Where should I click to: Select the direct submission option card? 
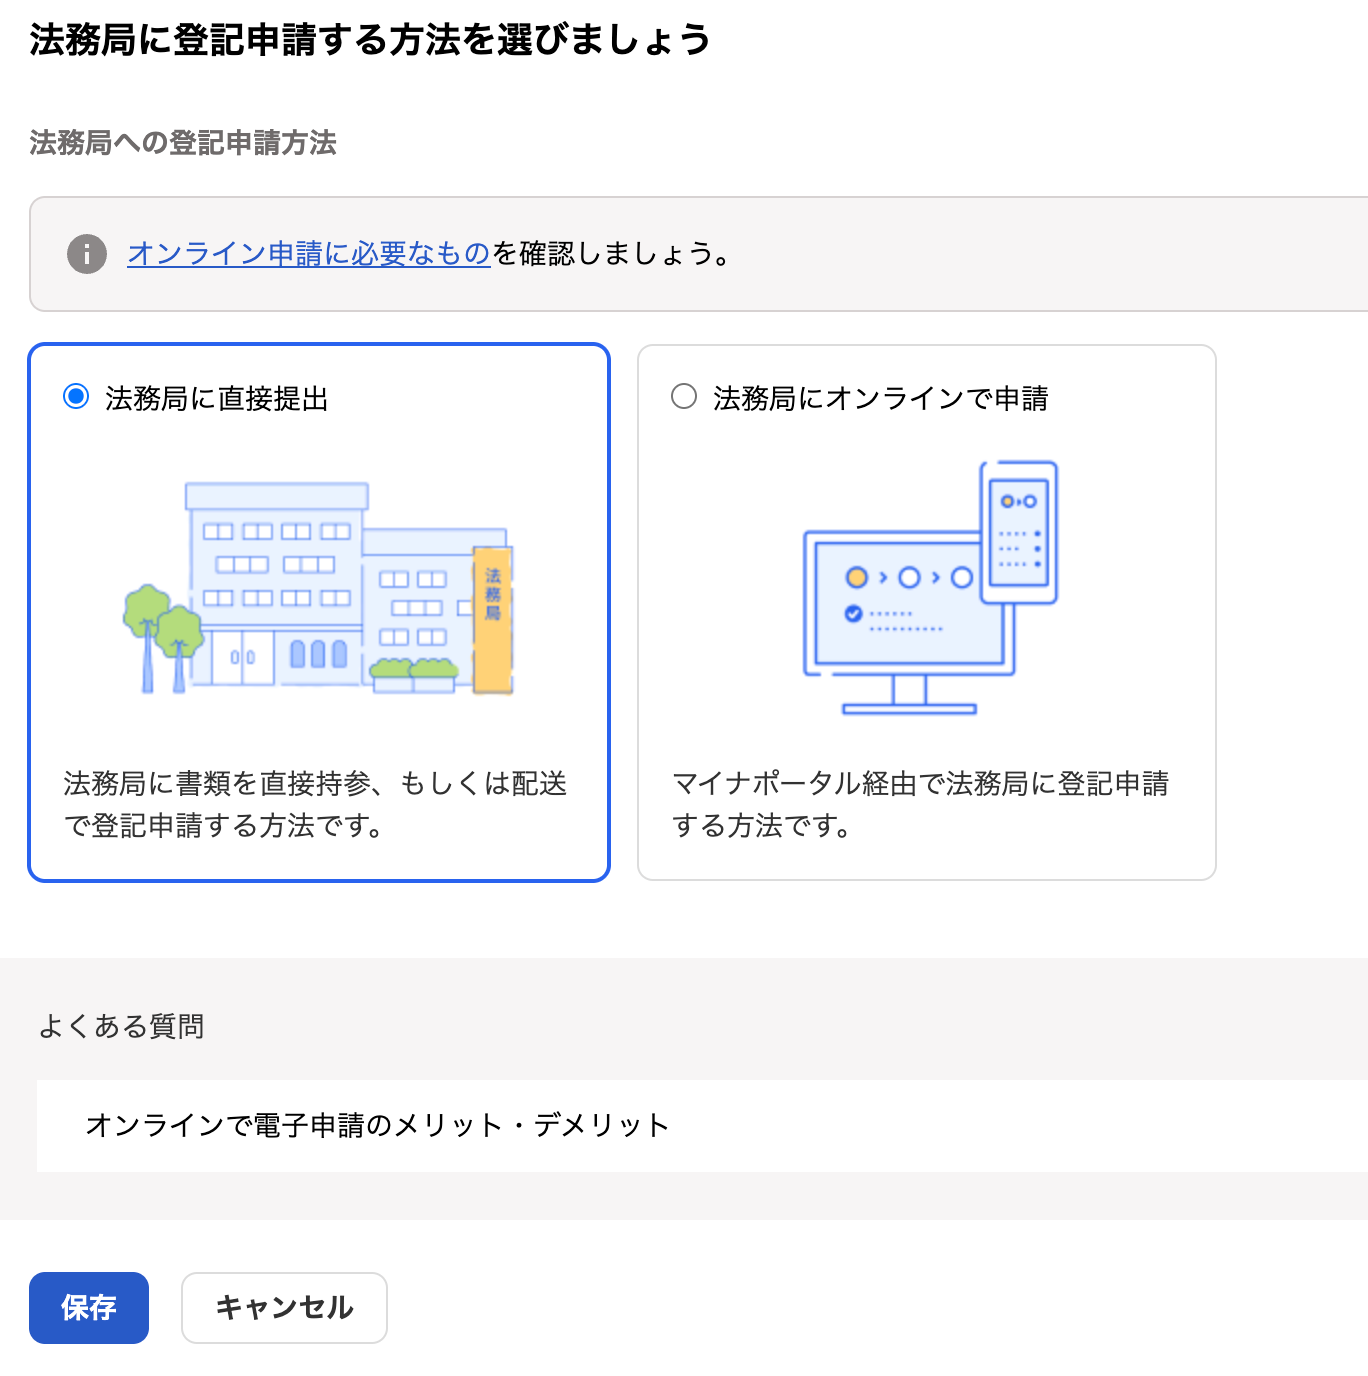tap(318, 612)
